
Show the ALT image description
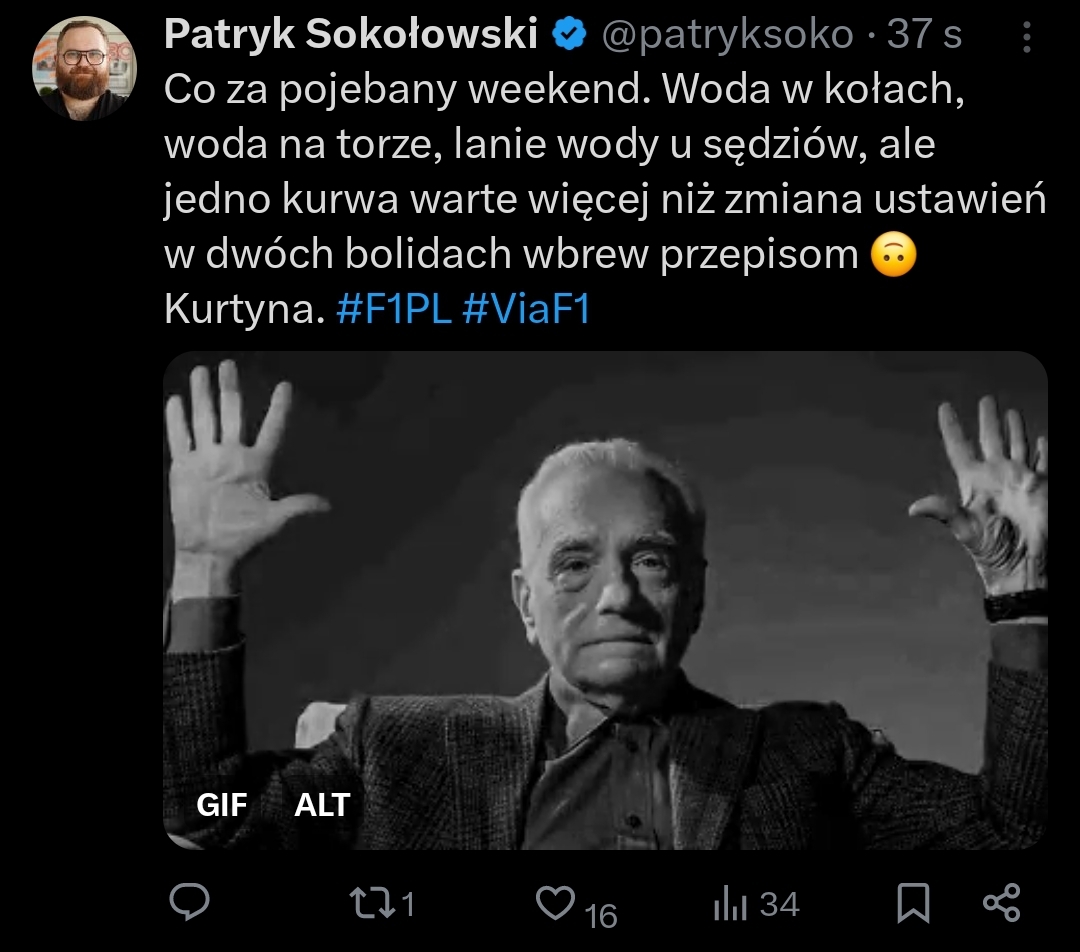pyautogui.click(x=322, y=805)
